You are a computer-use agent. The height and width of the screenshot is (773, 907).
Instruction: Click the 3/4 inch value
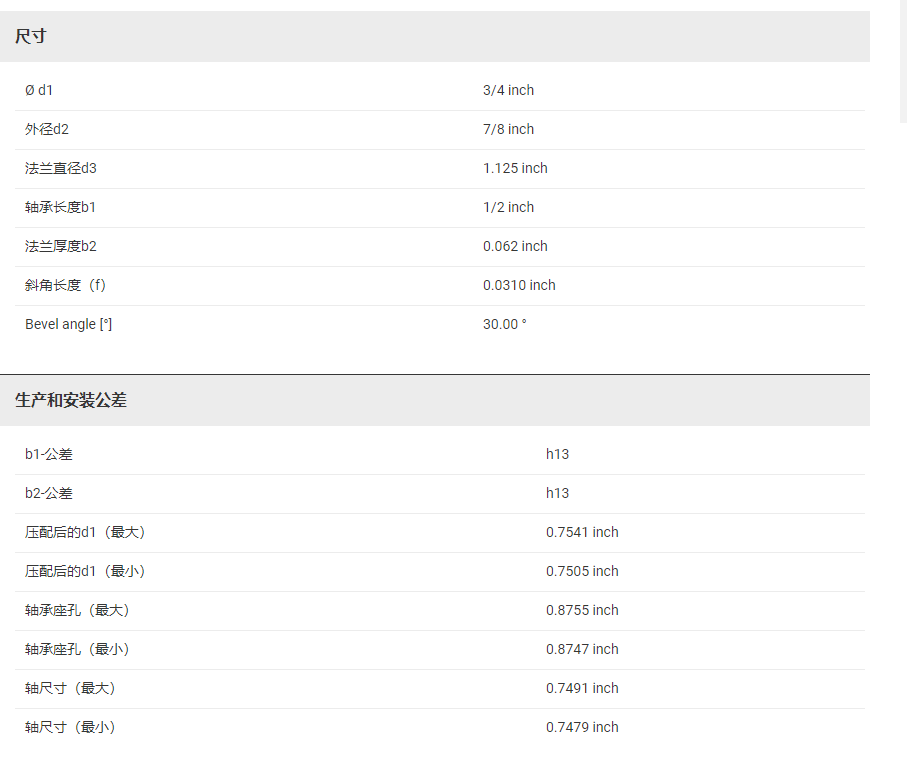508,91
